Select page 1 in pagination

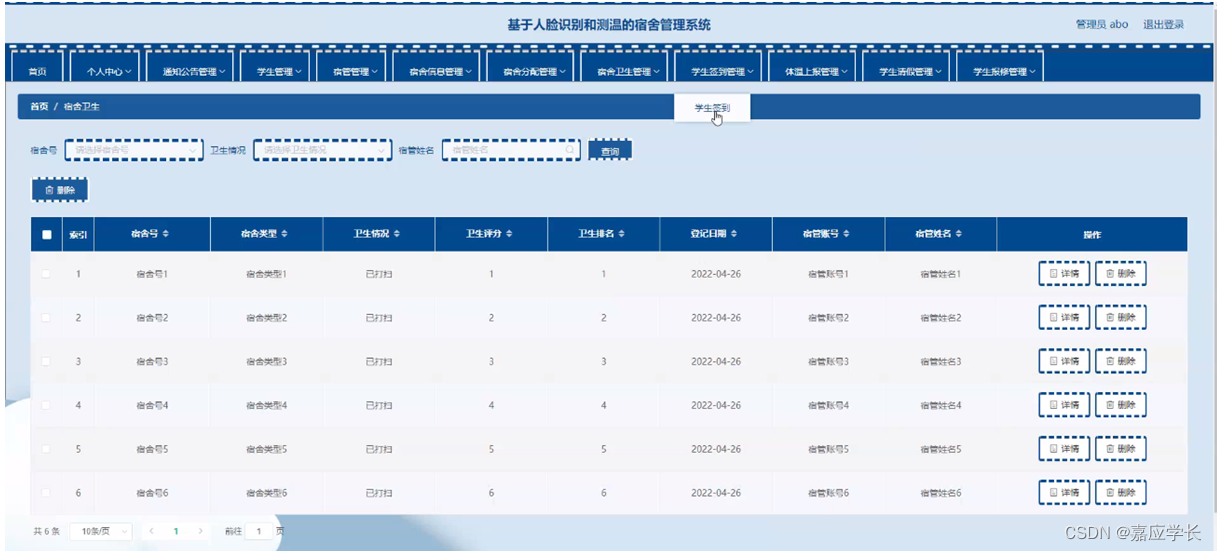tap(176, 531)
